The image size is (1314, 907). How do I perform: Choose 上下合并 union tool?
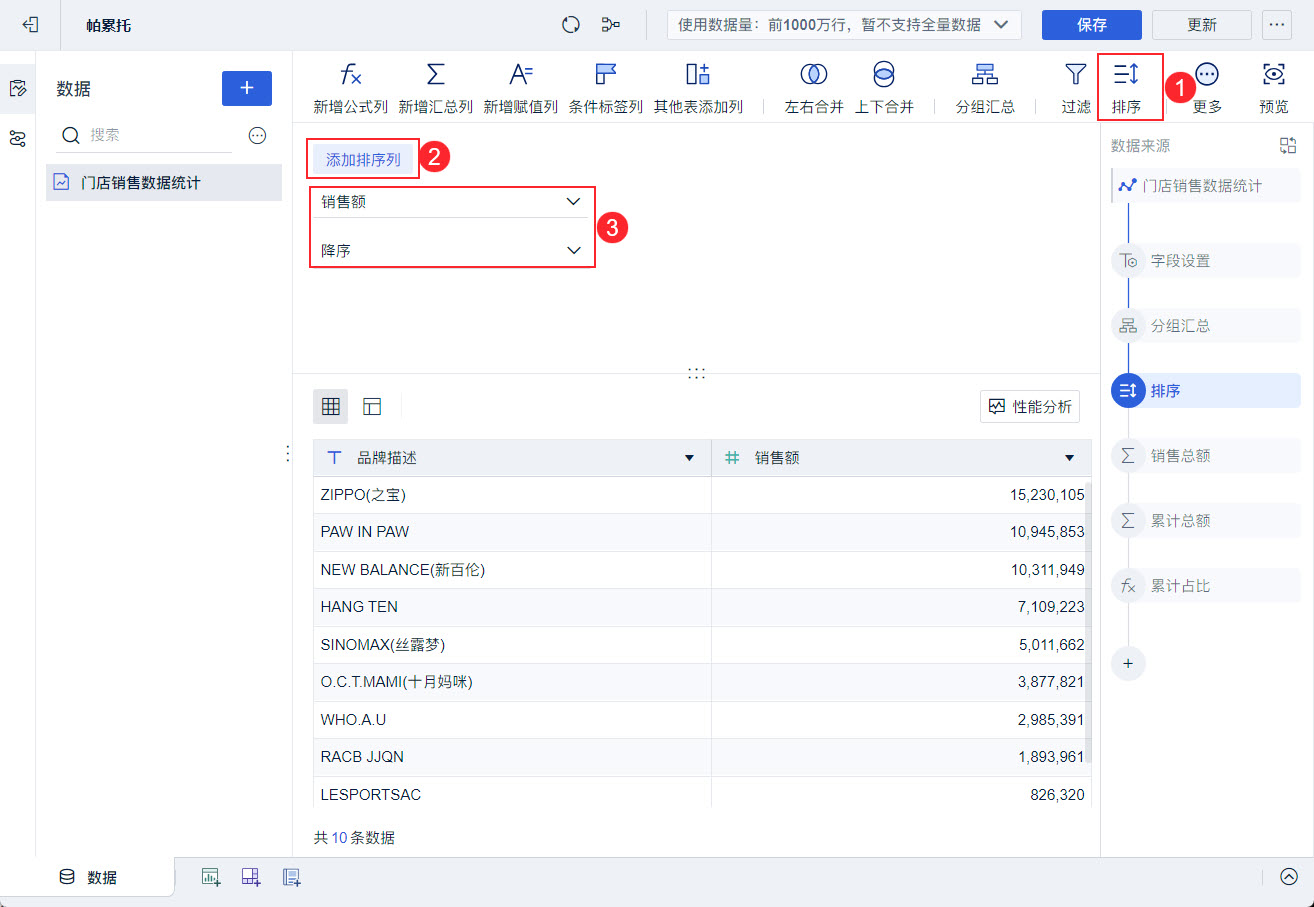pos(884,87)
